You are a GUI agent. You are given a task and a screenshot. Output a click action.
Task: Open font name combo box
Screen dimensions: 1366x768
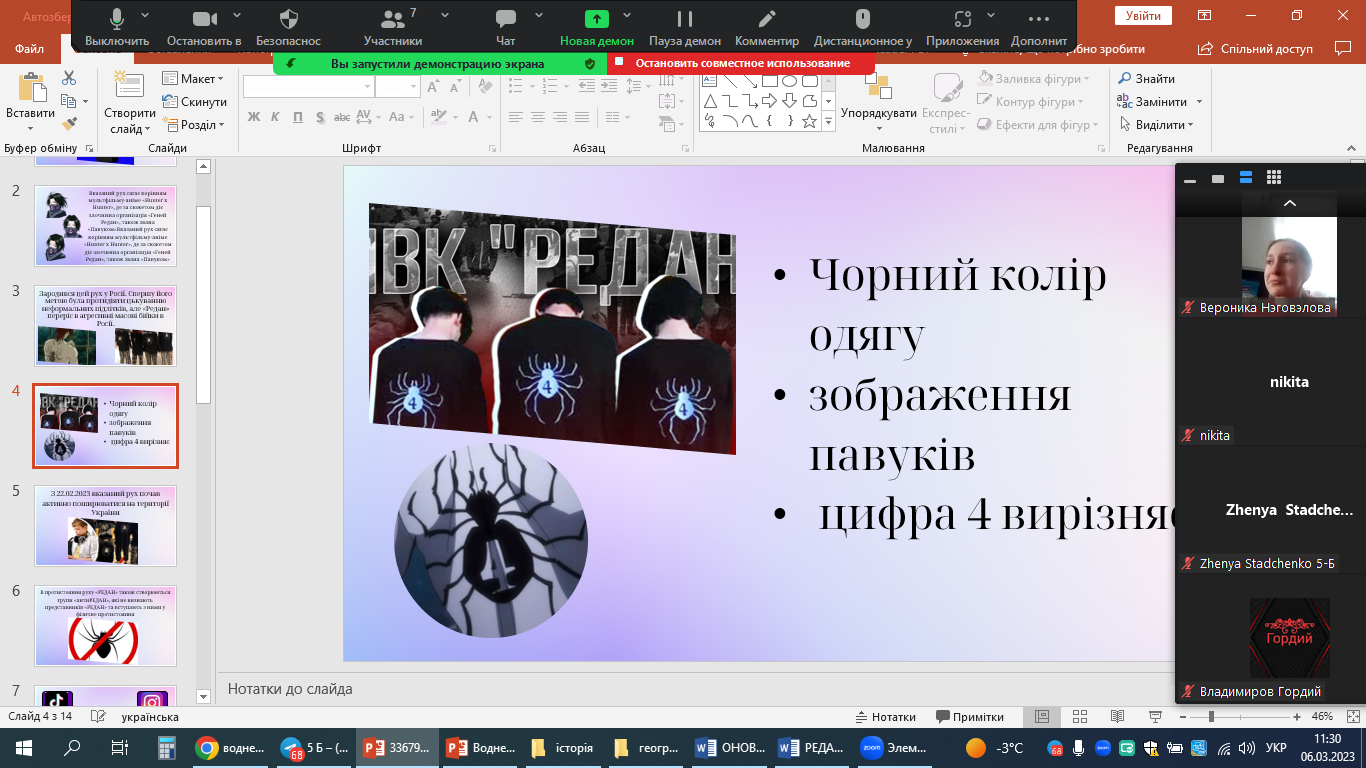[308, 88]
